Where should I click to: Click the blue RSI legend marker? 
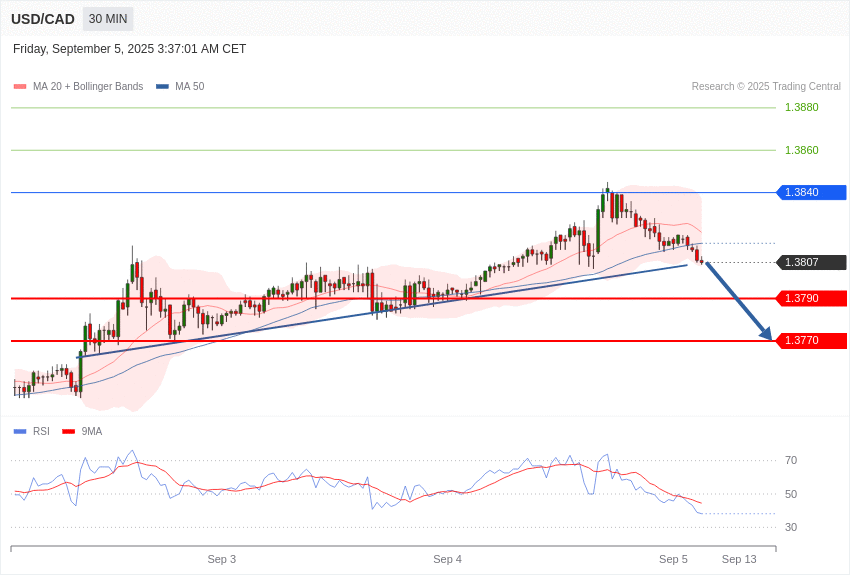pos(20,432)
